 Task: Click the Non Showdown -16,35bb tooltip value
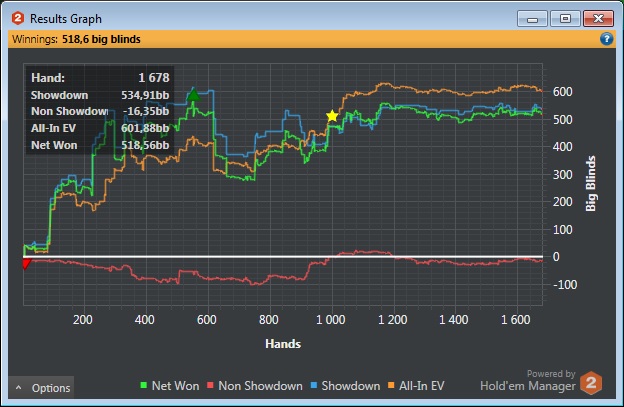146,111
